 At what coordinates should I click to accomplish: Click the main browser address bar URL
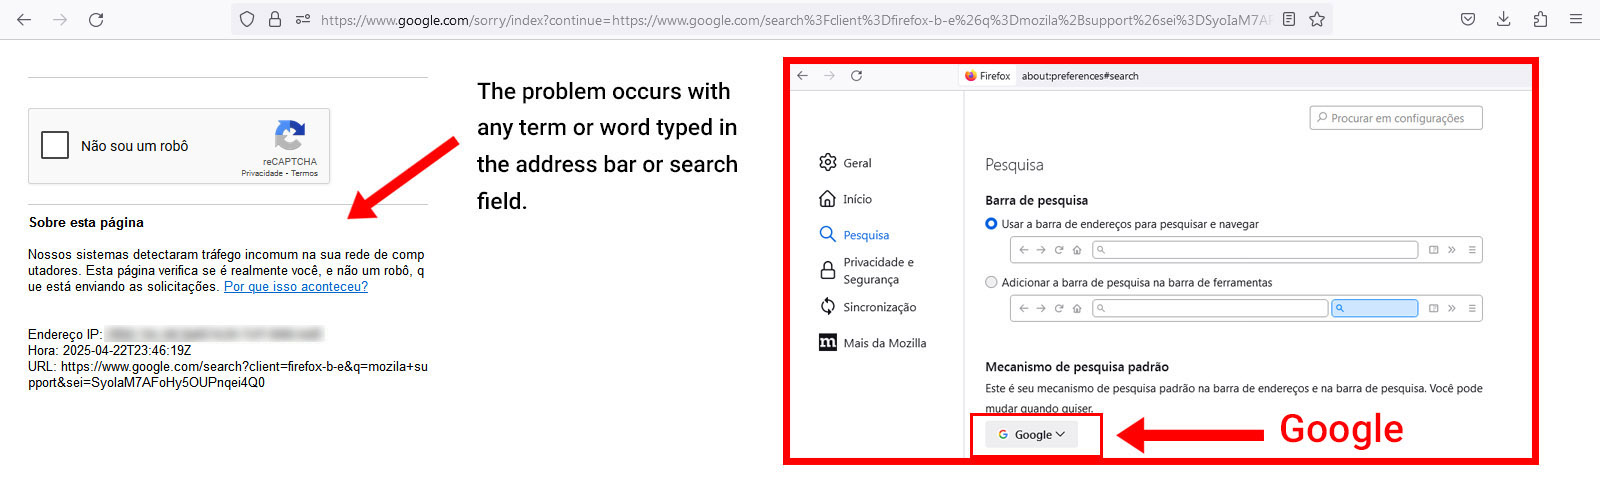[x=796, y=19]
